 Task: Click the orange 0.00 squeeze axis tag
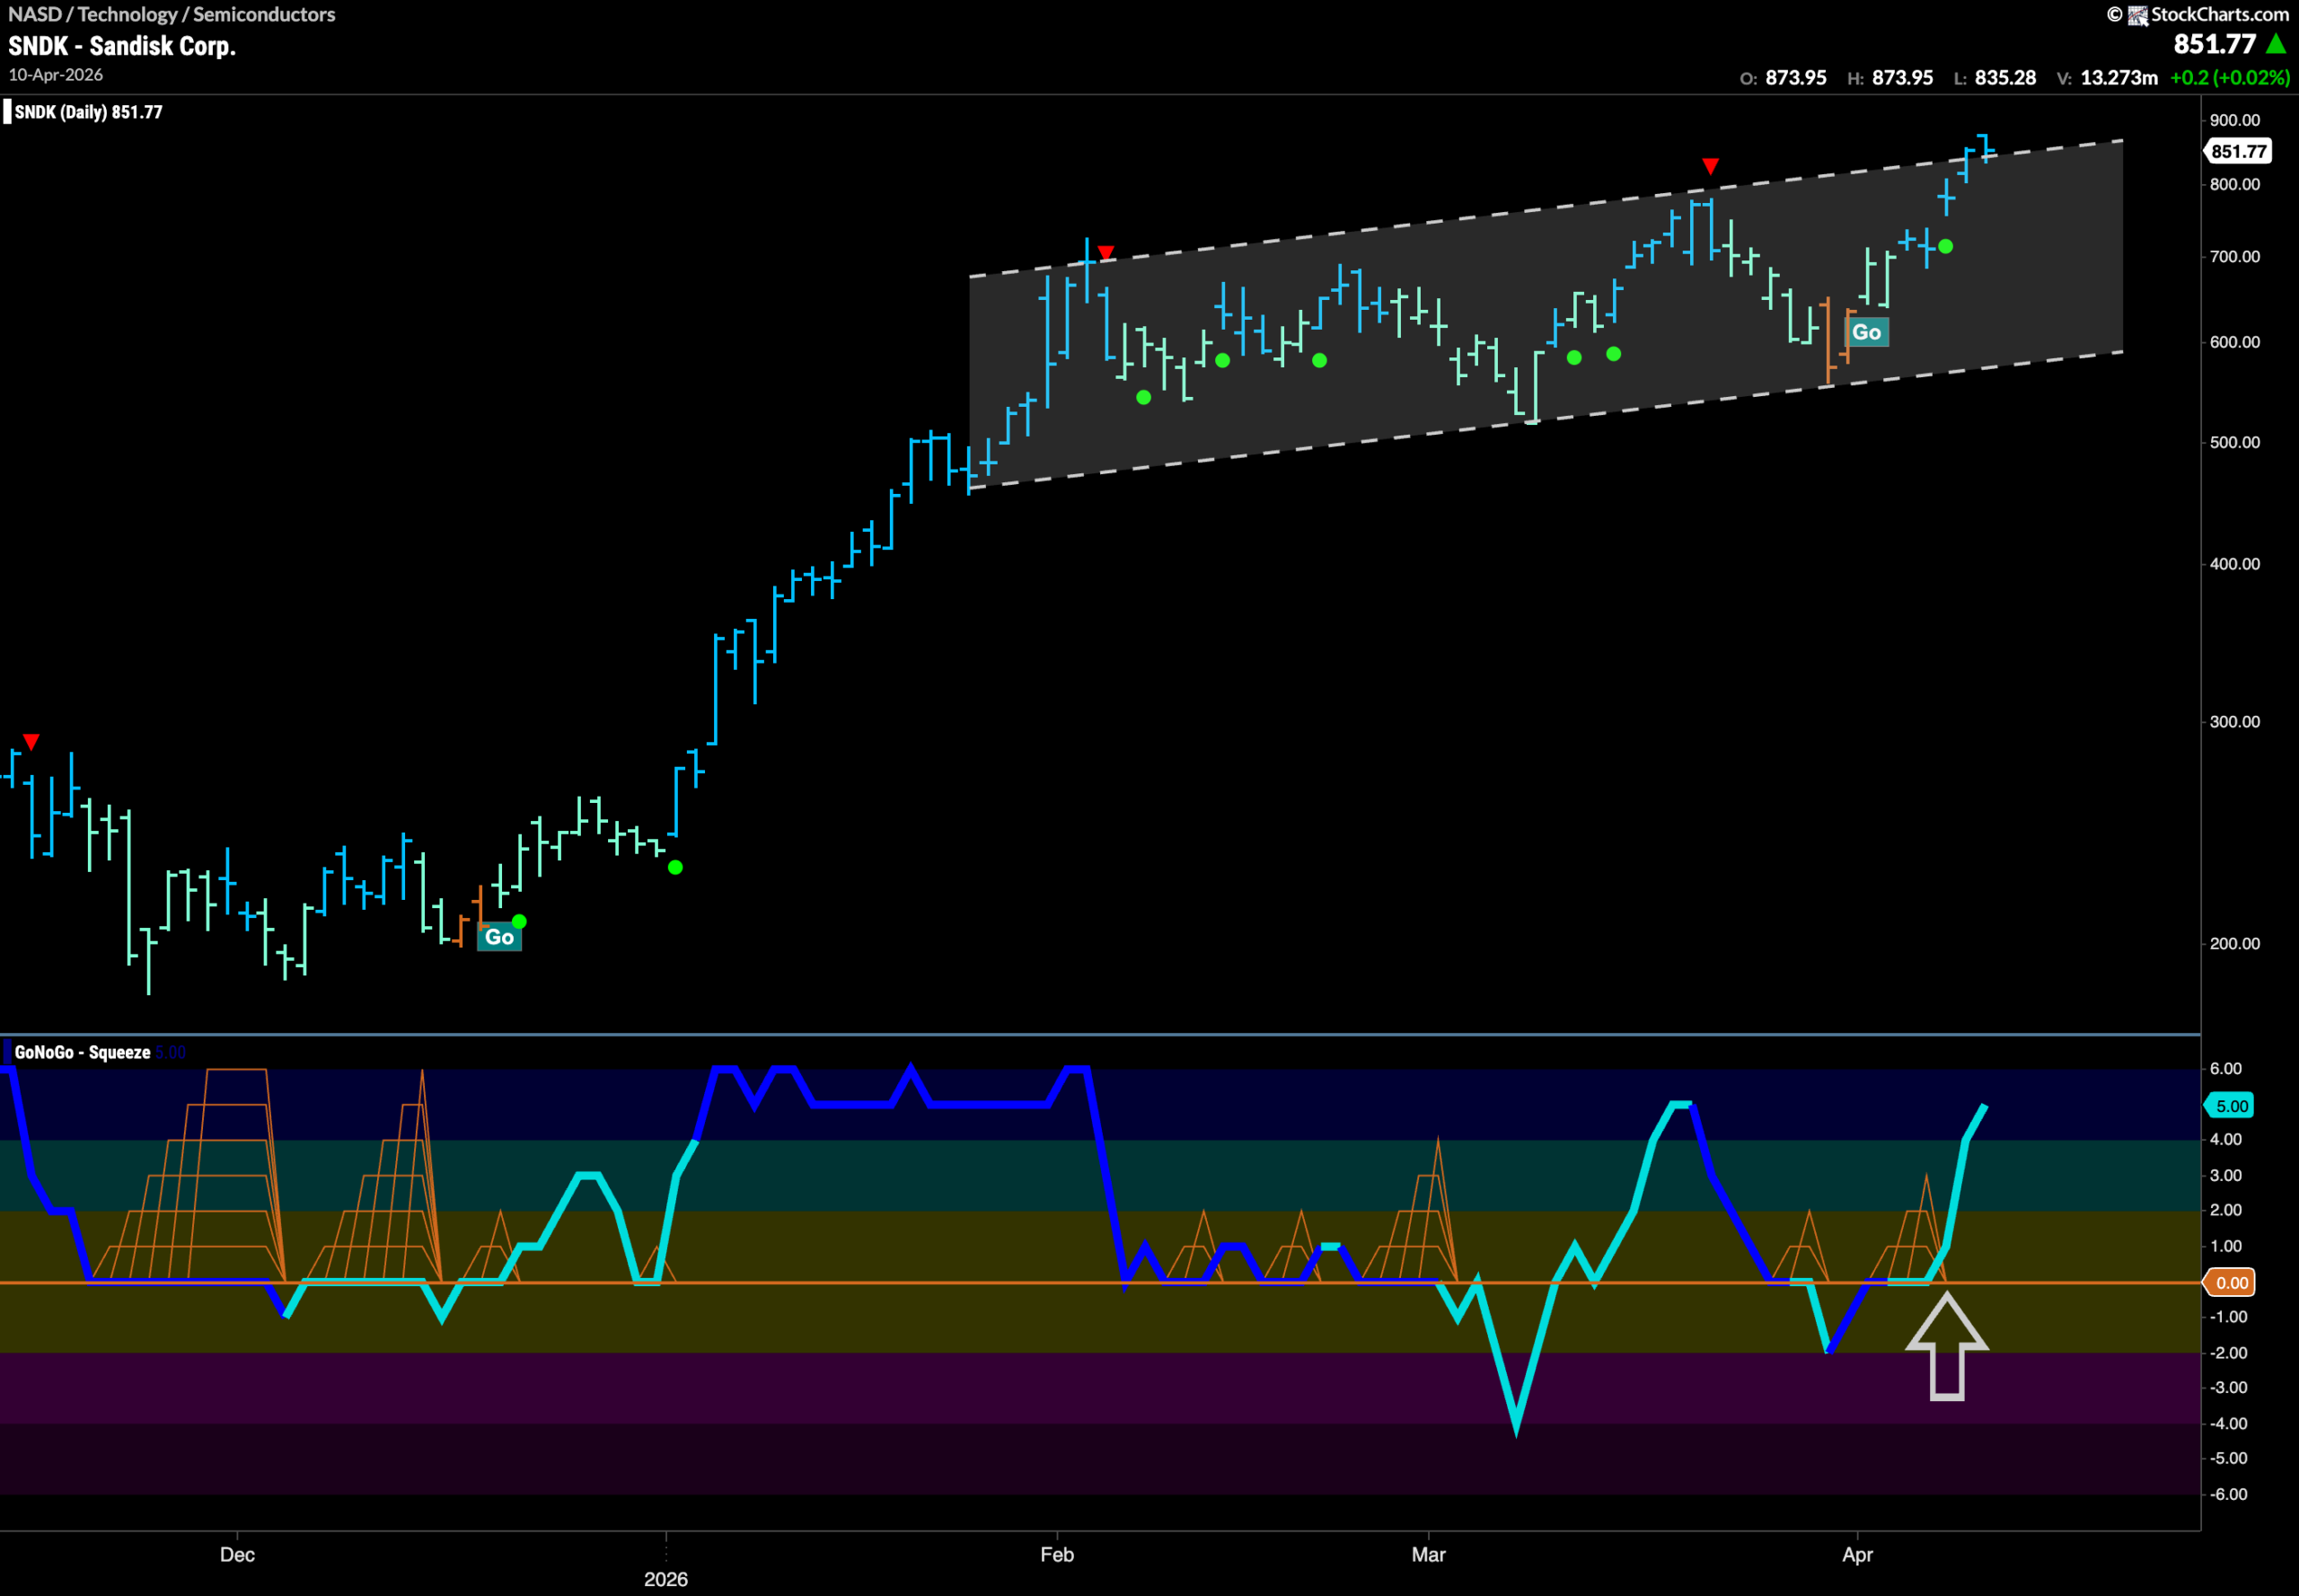2231,1282
